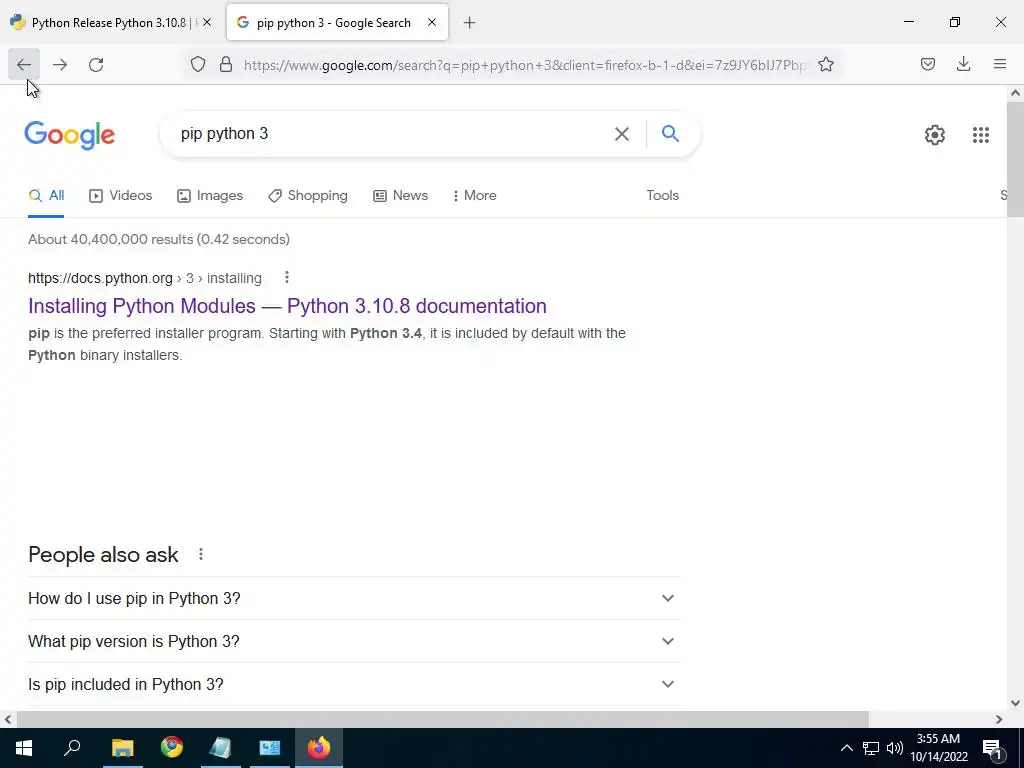Click horizontal scrollbar right arrow
The height and width of the screenshot is (768, 1024).
(999, 719)
